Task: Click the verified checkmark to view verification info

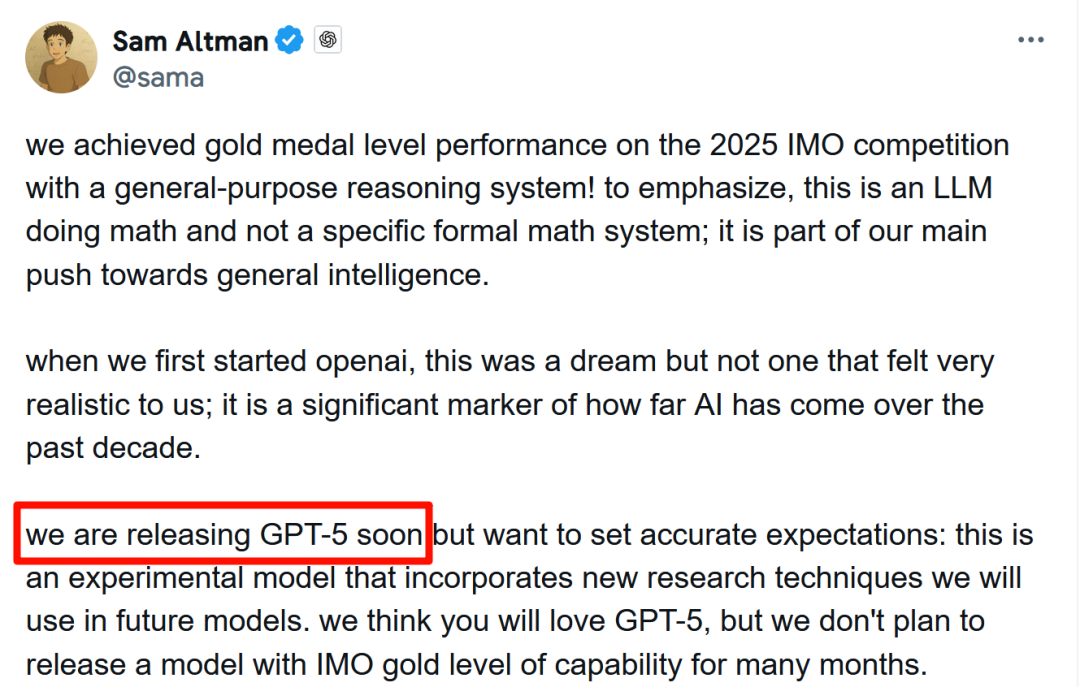Action: pyautogui.click(x=289, y=40)
